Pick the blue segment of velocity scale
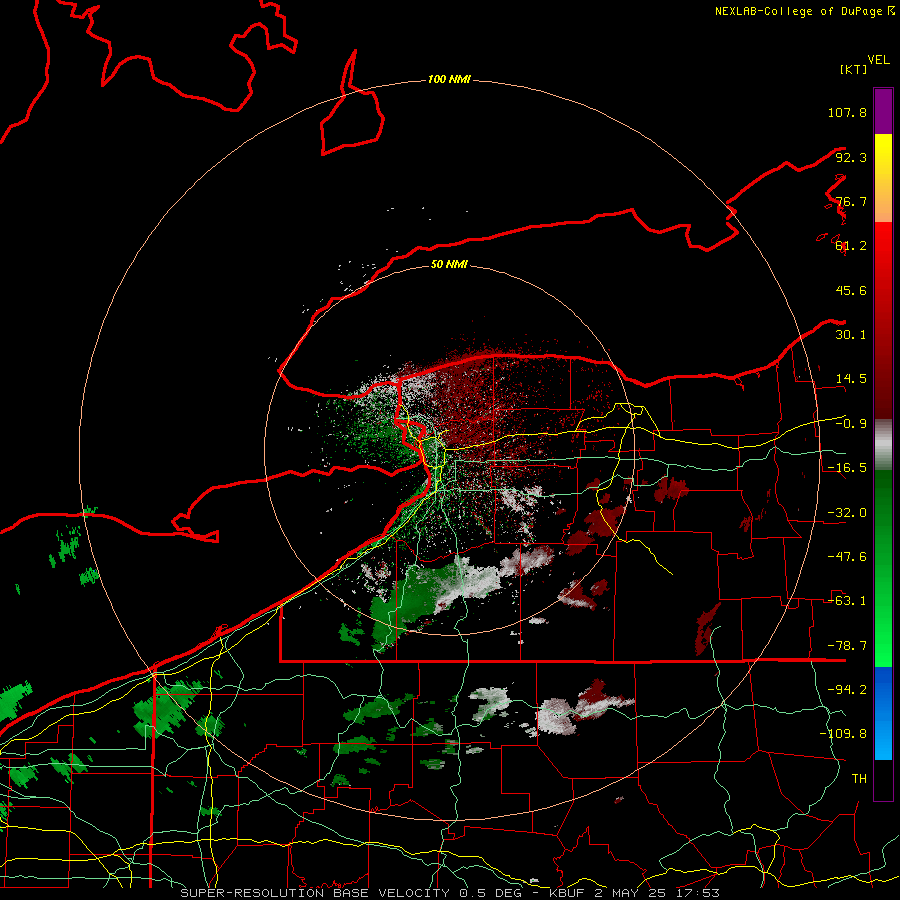Screen dimensions: 900x900 (x=883, y=713)
